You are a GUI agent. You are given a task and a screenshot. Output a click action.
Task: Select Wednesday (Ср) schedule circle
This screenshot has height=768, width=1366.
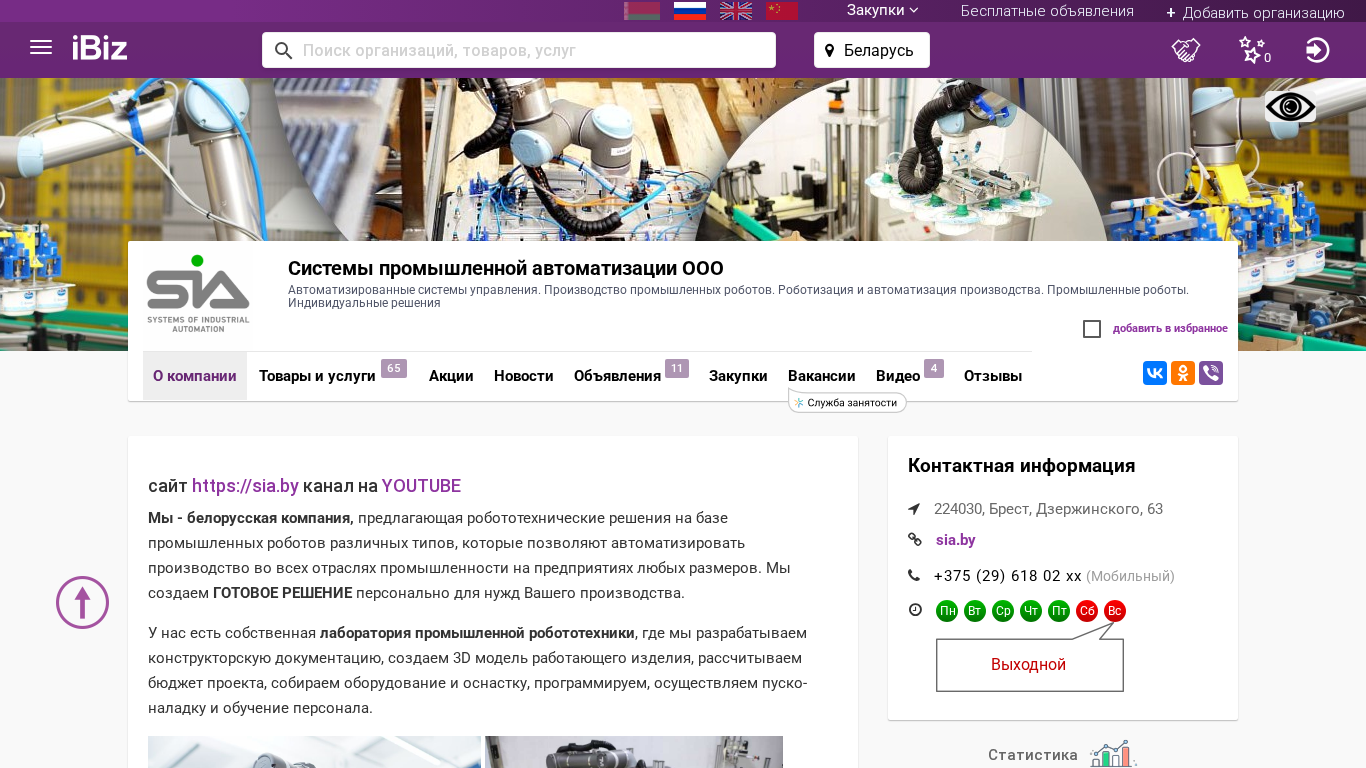1003,611
